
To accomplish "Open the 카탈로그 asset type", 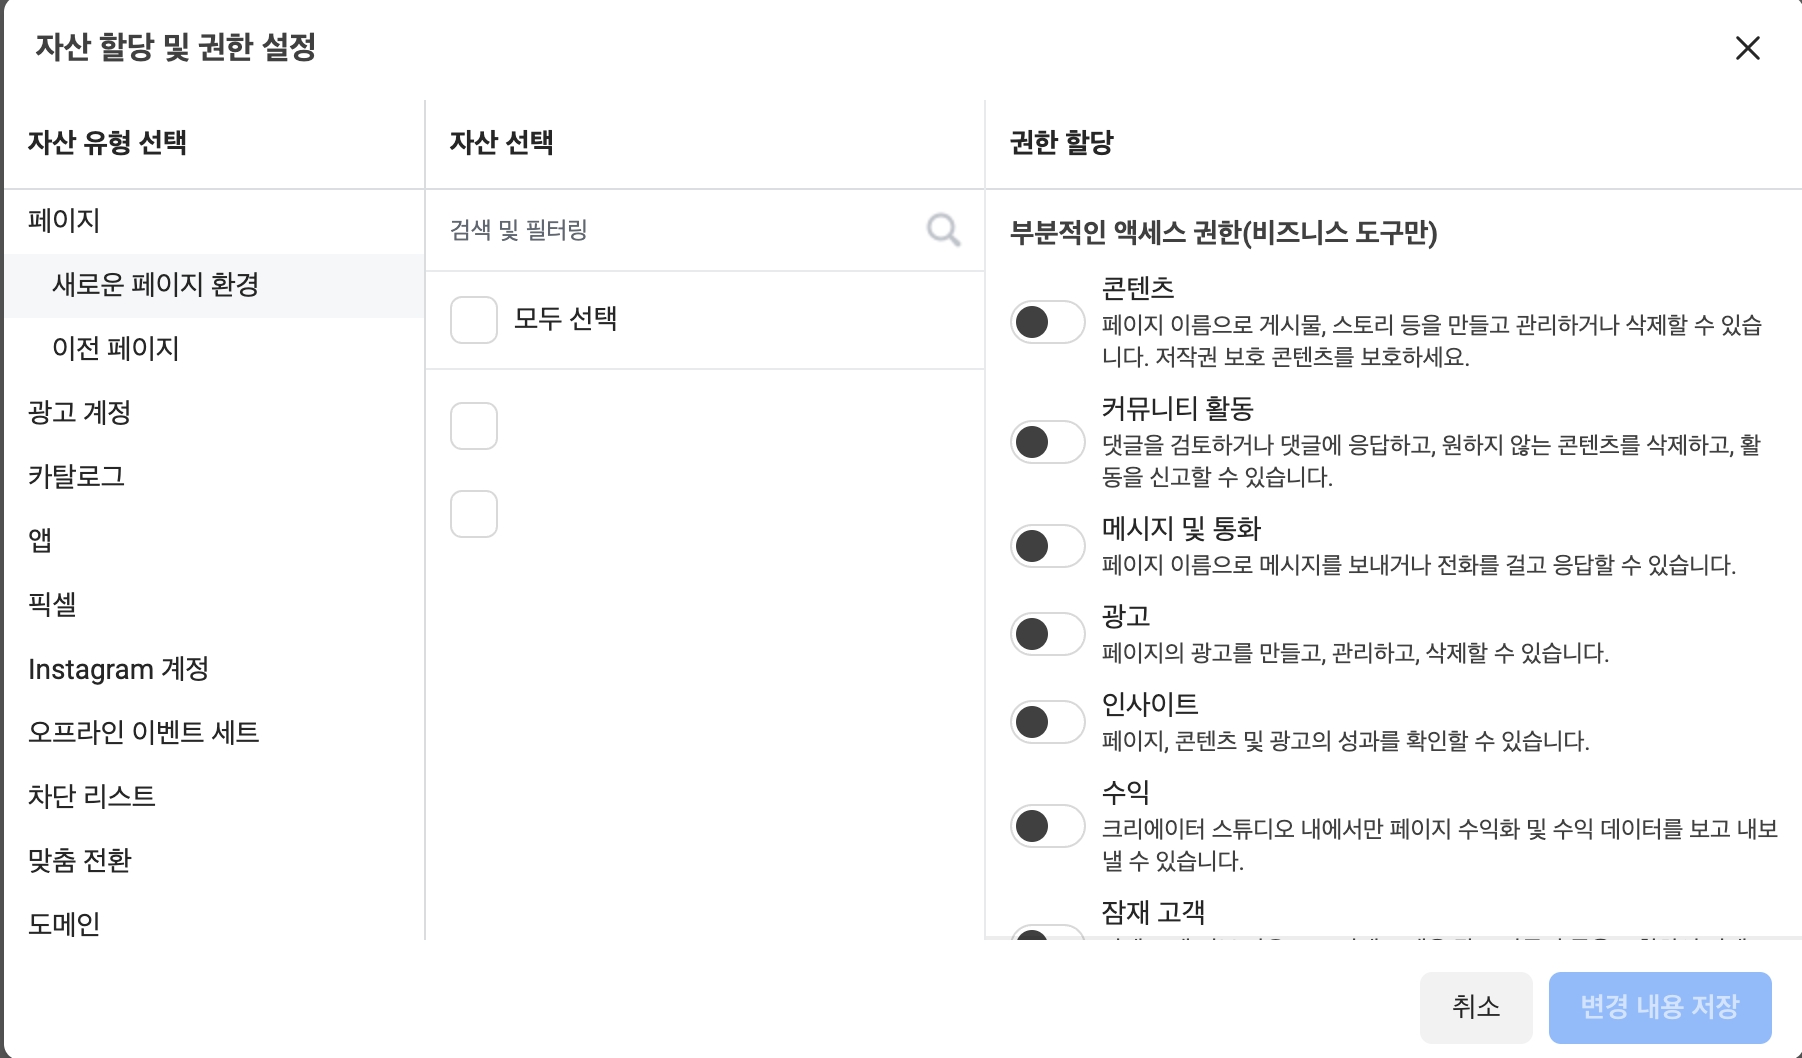I will click(76, 476).
